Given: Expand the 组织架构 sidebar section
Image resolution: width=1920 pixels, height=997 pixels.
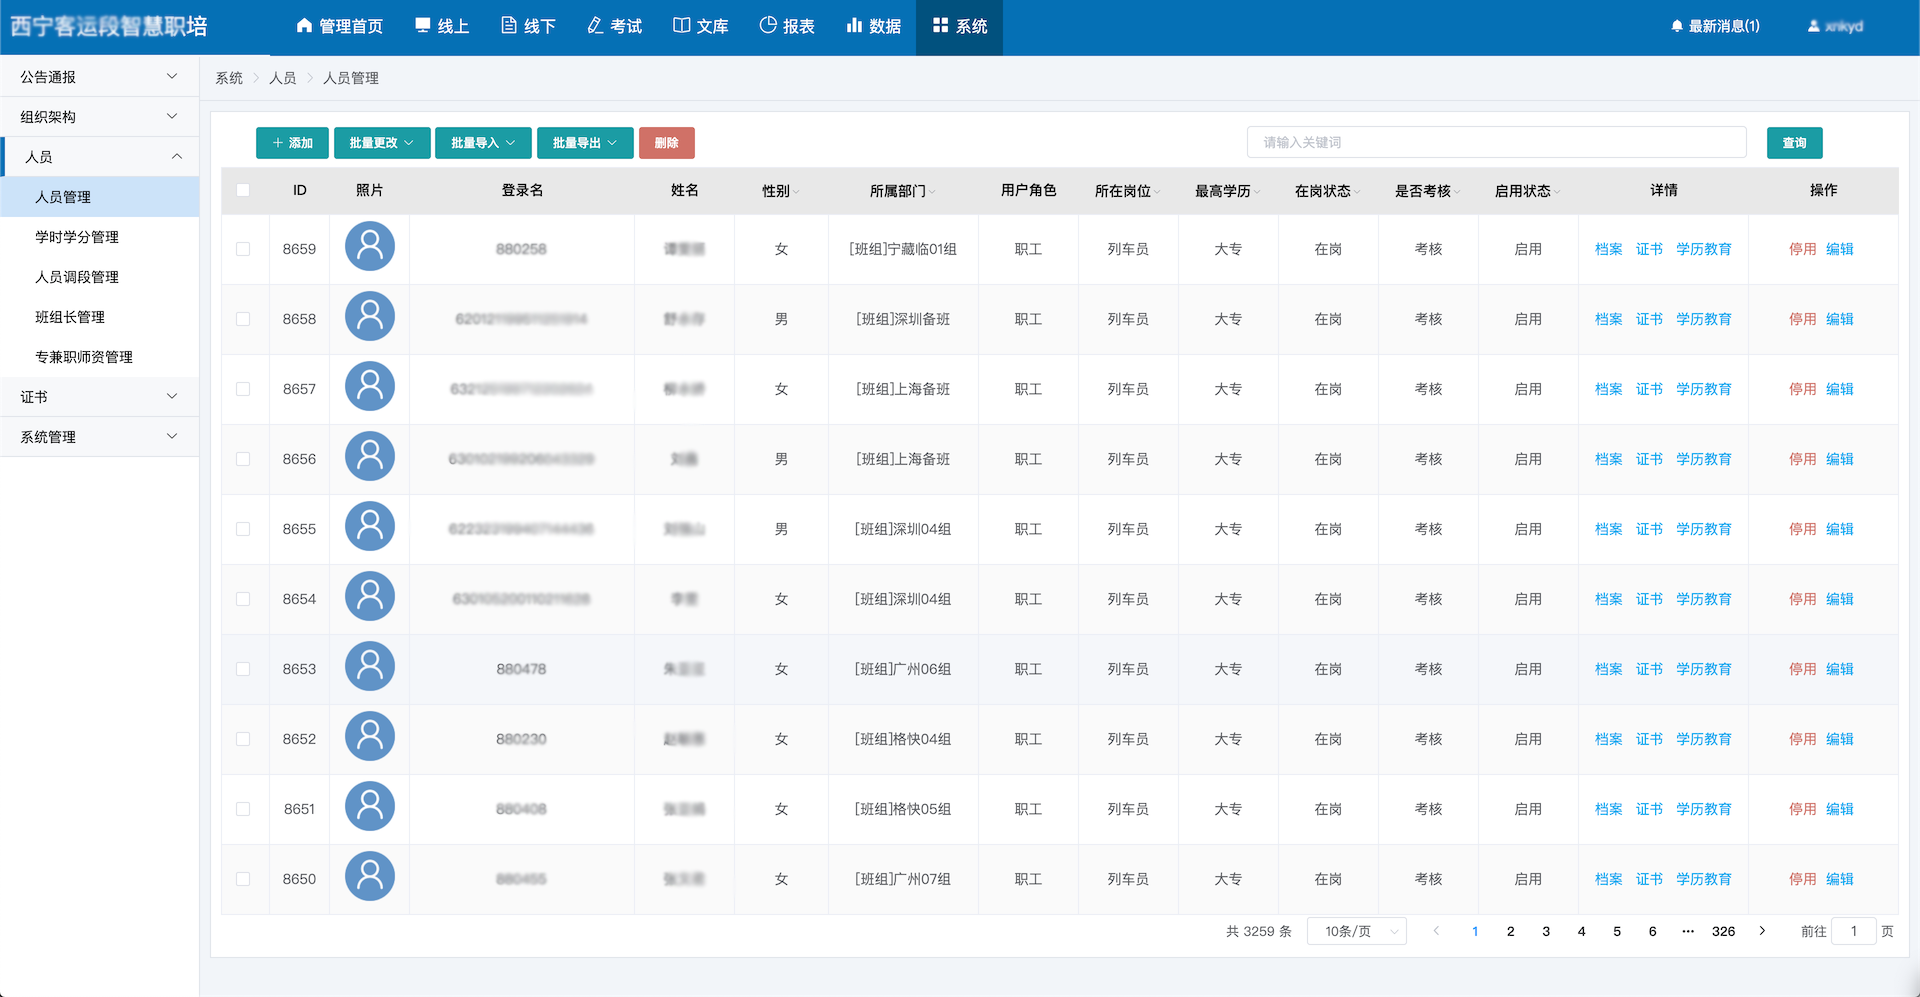Looking at the screenshot, I should coord(100,116).
